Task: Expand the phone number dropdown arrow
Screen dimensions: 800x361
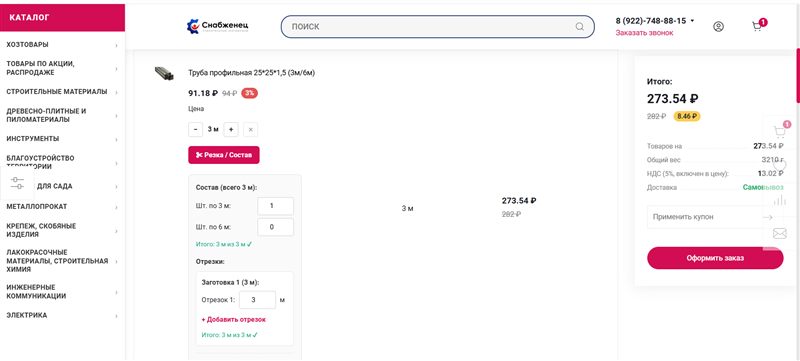Action: click(692, 21)
